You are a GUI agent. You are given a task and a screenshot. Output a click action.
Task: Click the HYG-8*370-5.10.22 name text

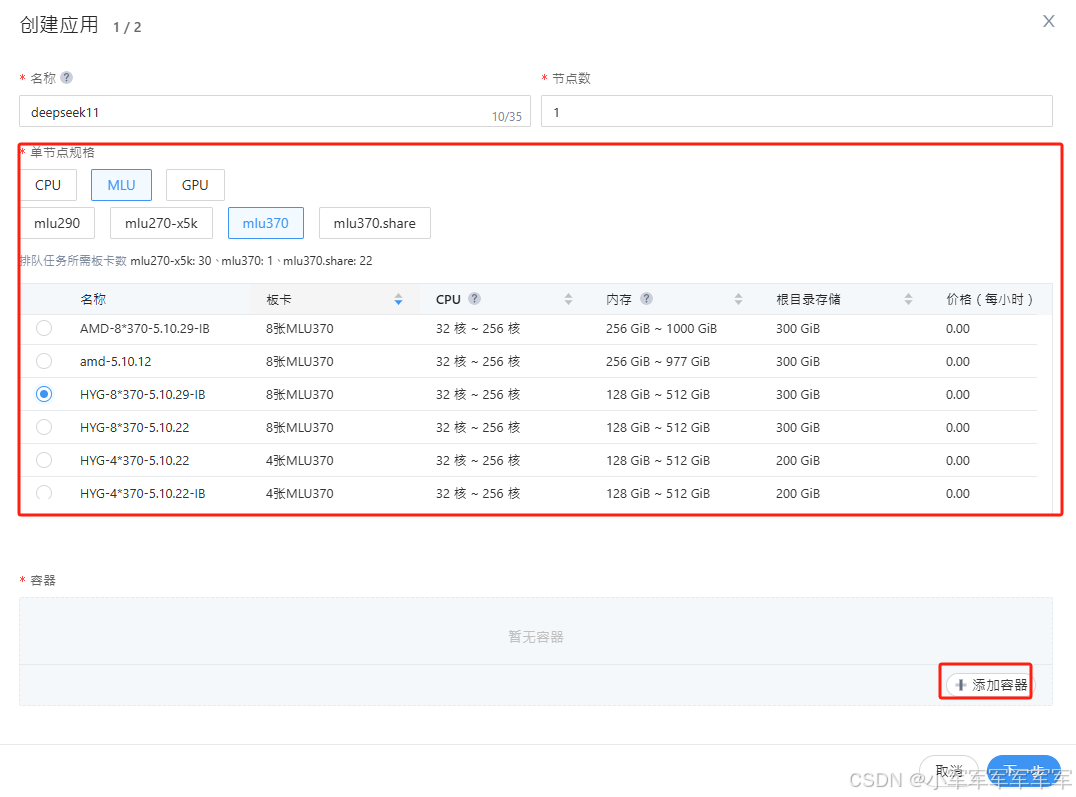click(134, 428)
